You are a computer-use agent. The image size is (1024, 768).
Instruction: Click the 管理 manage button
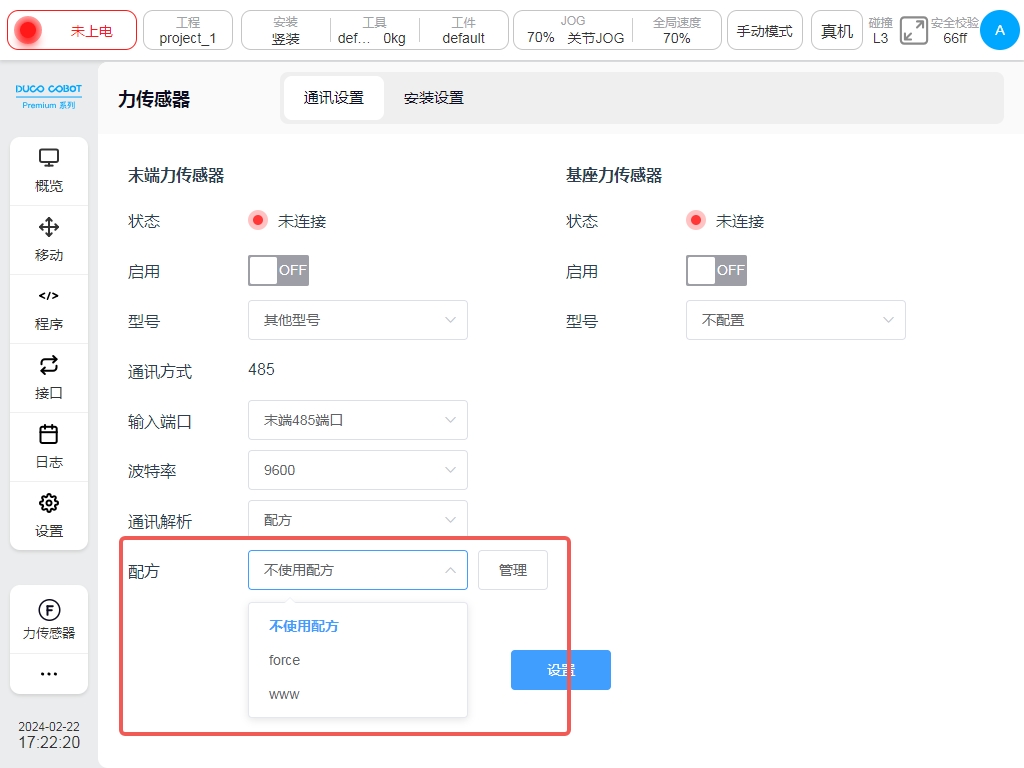click(x=512, y=570)
